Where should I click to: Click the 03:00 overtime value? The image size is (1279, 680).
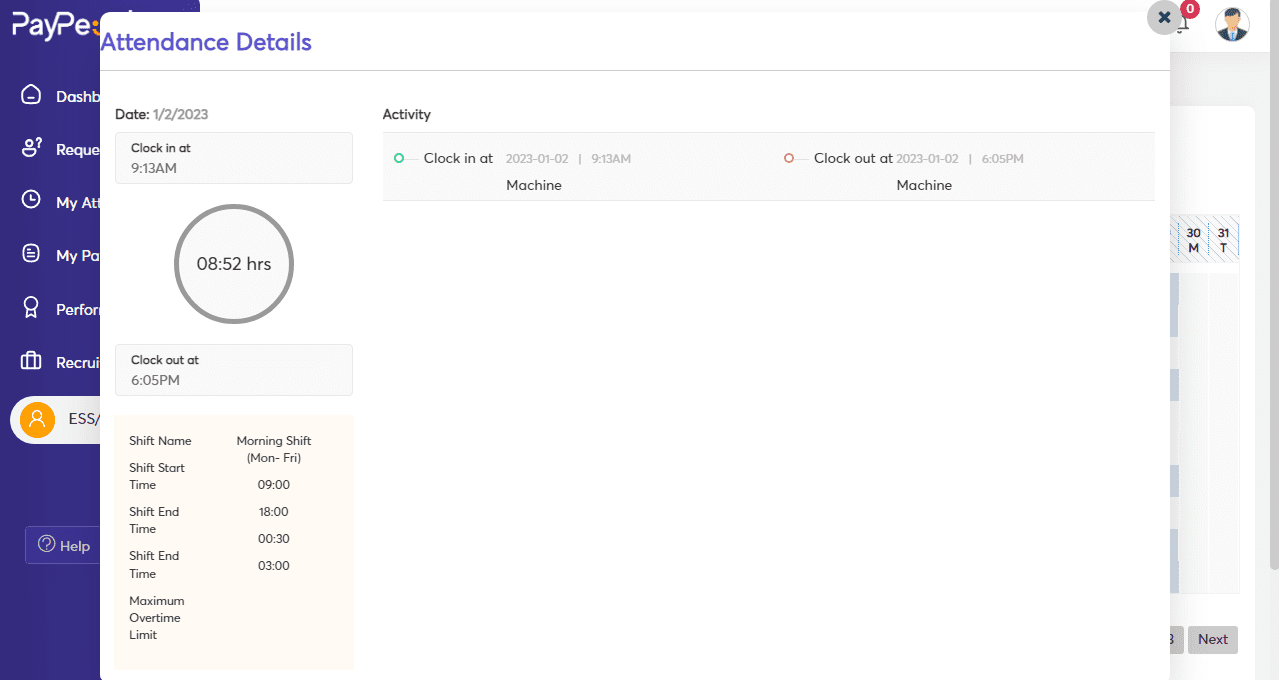pos(274,566)
